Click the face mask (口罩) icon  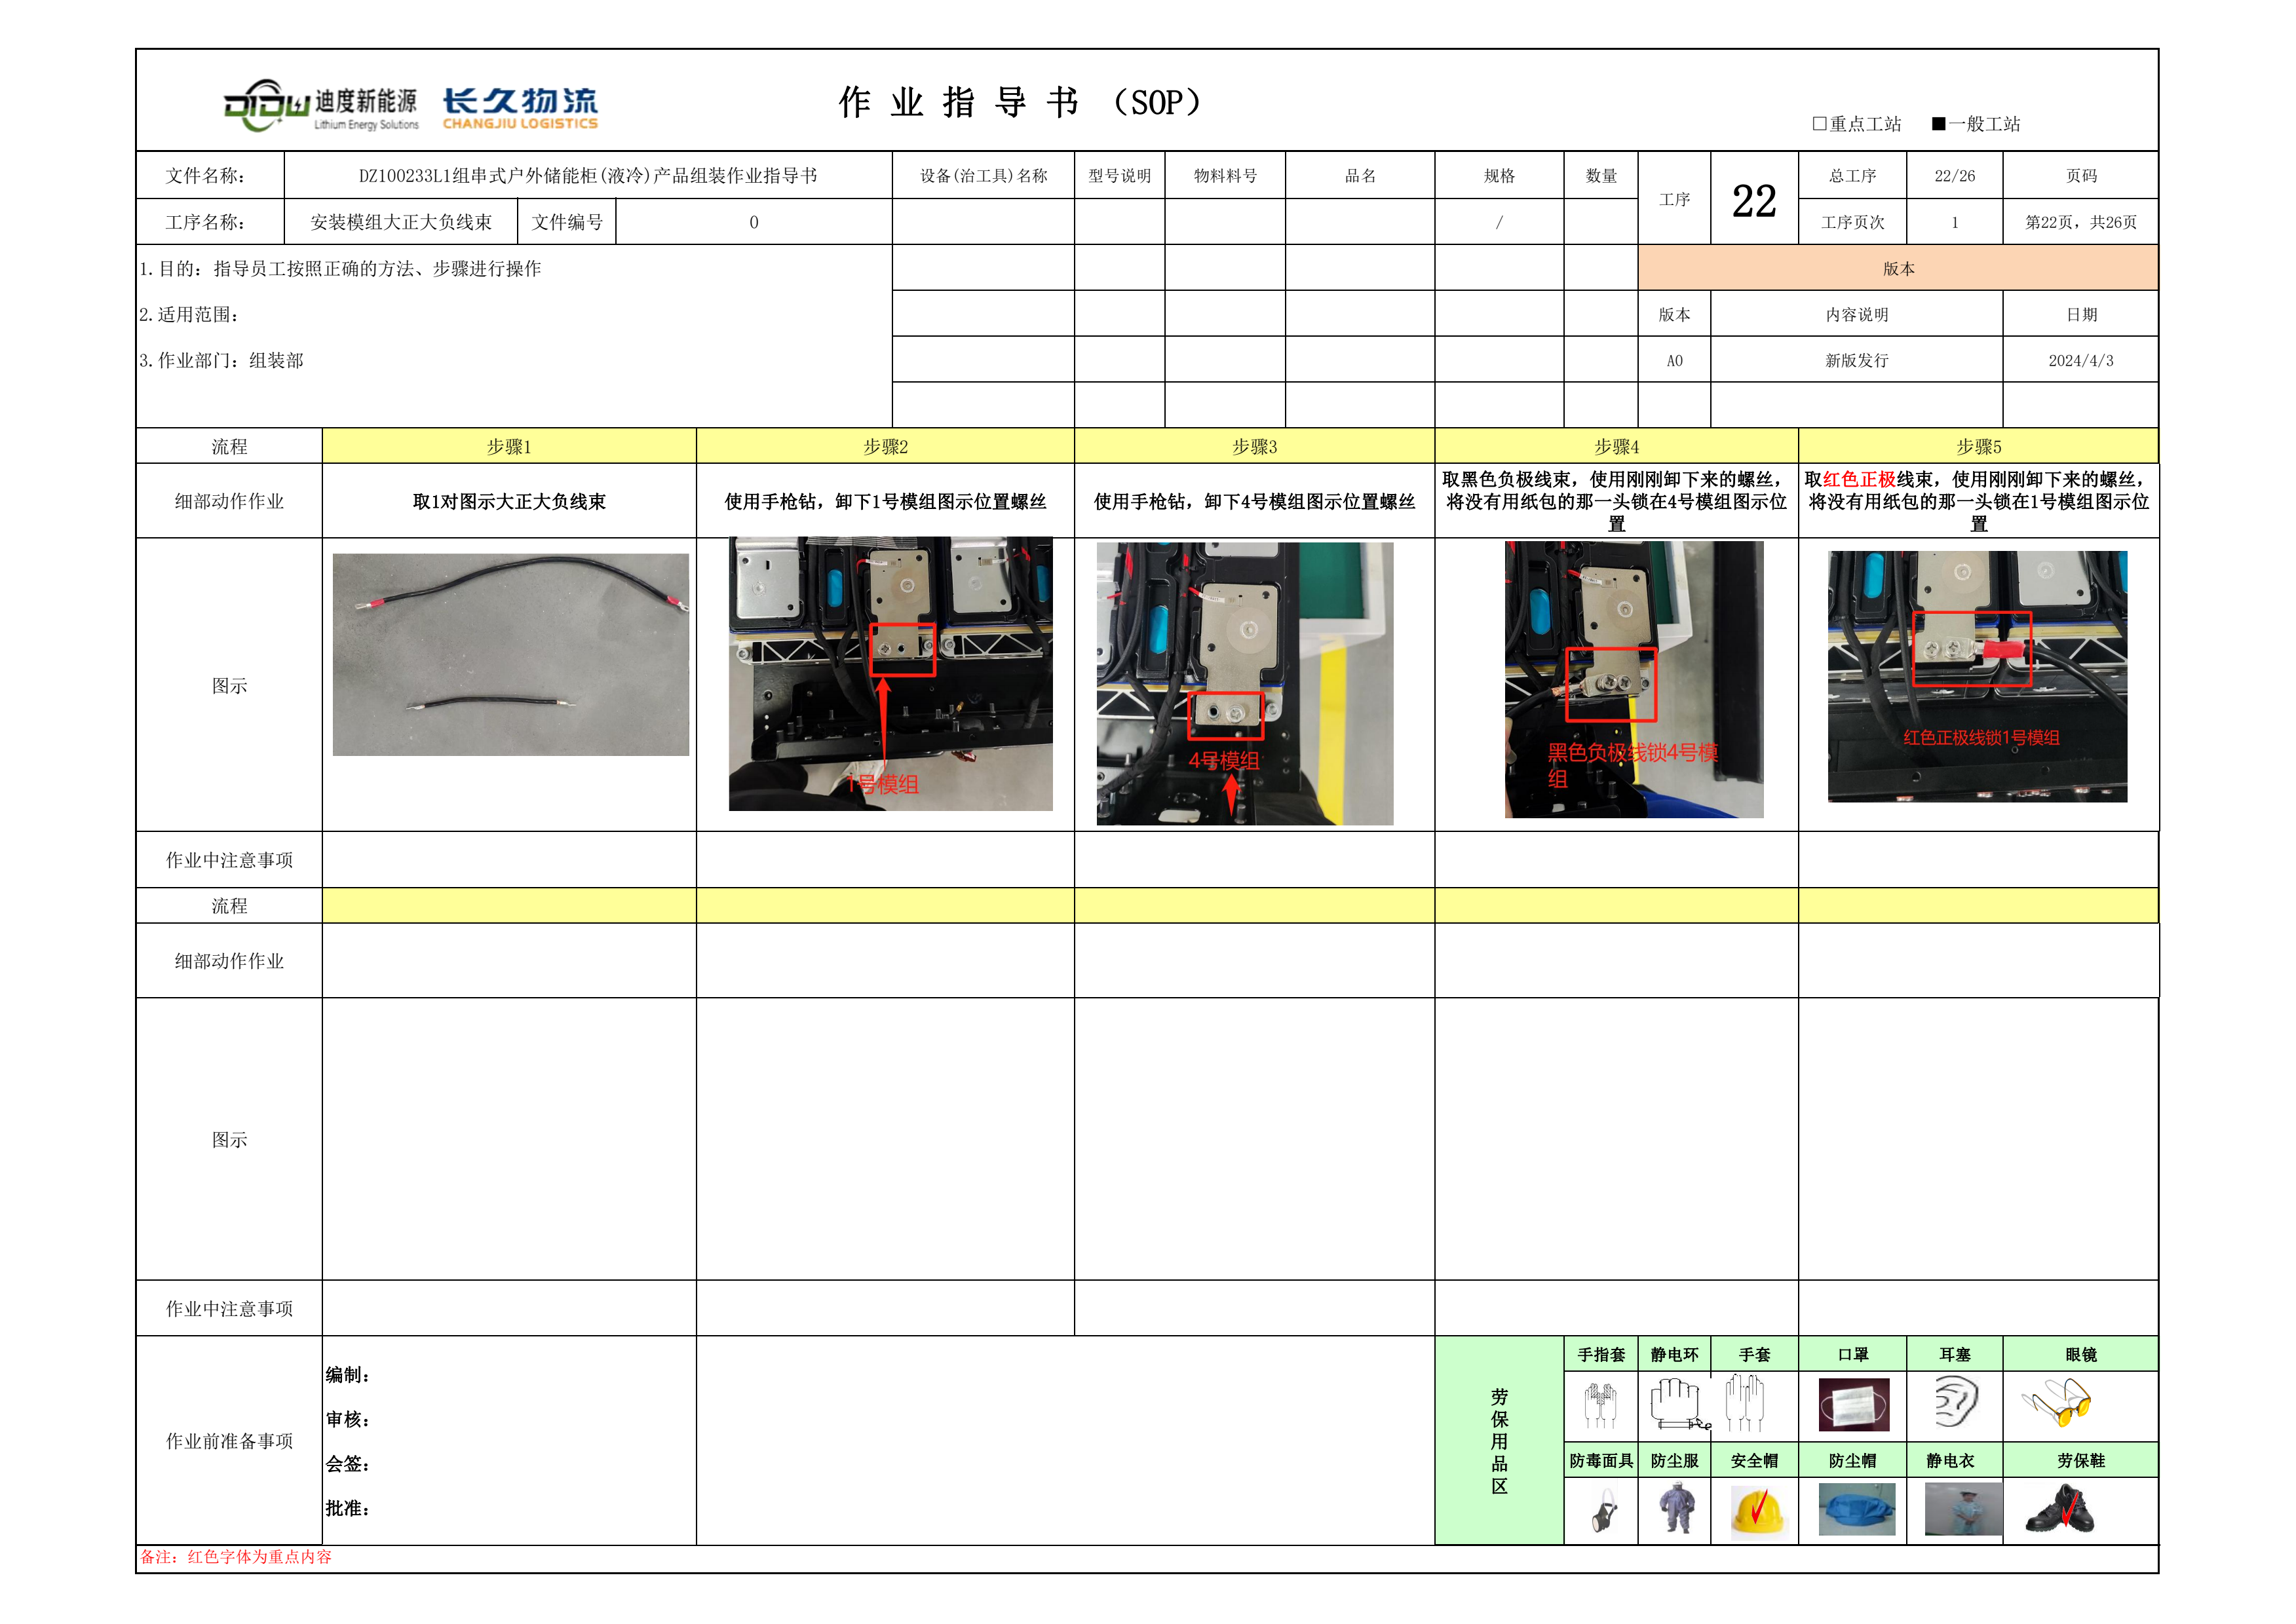1853,1405
